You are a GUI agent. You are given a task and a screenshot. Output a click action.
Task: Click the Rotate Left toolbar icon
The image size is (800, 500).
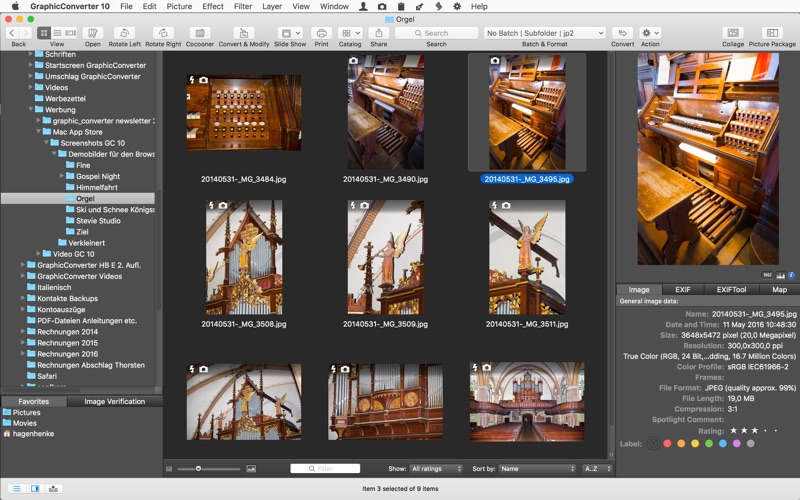[x=124, y=33]
